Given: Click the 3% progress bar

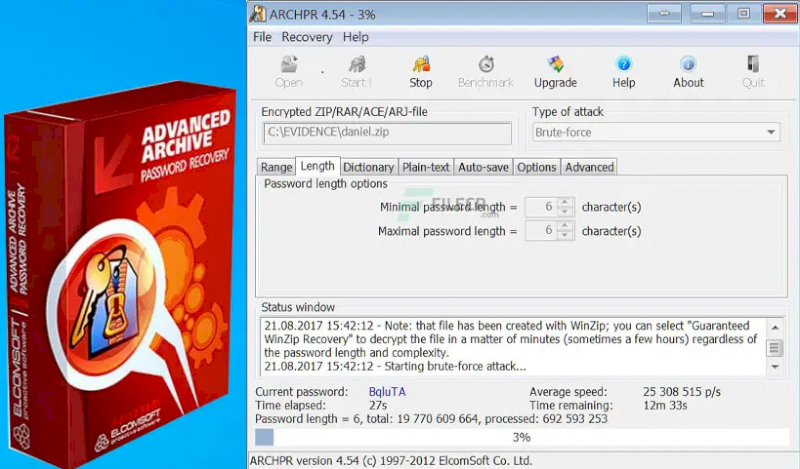Looking at the screenshot, I should tap(521, 437).
